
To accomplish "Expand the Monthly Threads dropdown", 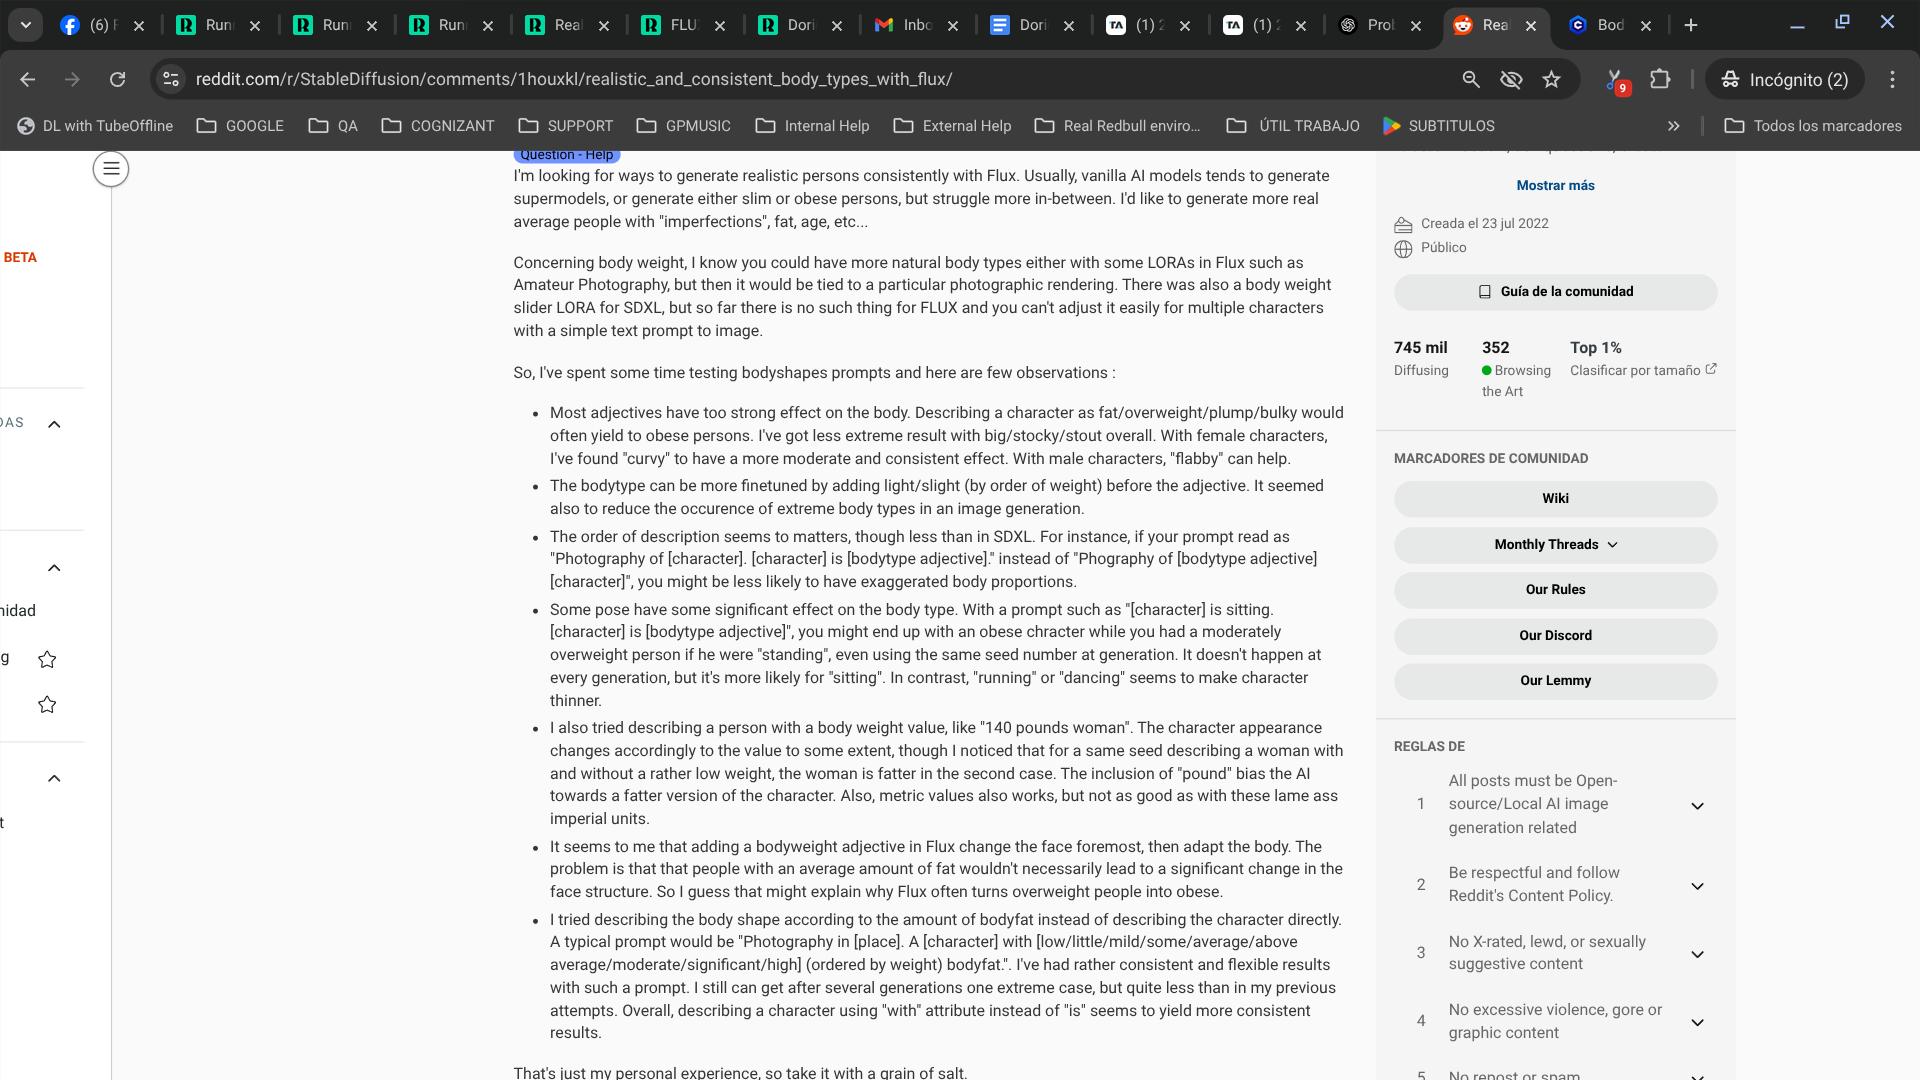I will coord(1555,545).
